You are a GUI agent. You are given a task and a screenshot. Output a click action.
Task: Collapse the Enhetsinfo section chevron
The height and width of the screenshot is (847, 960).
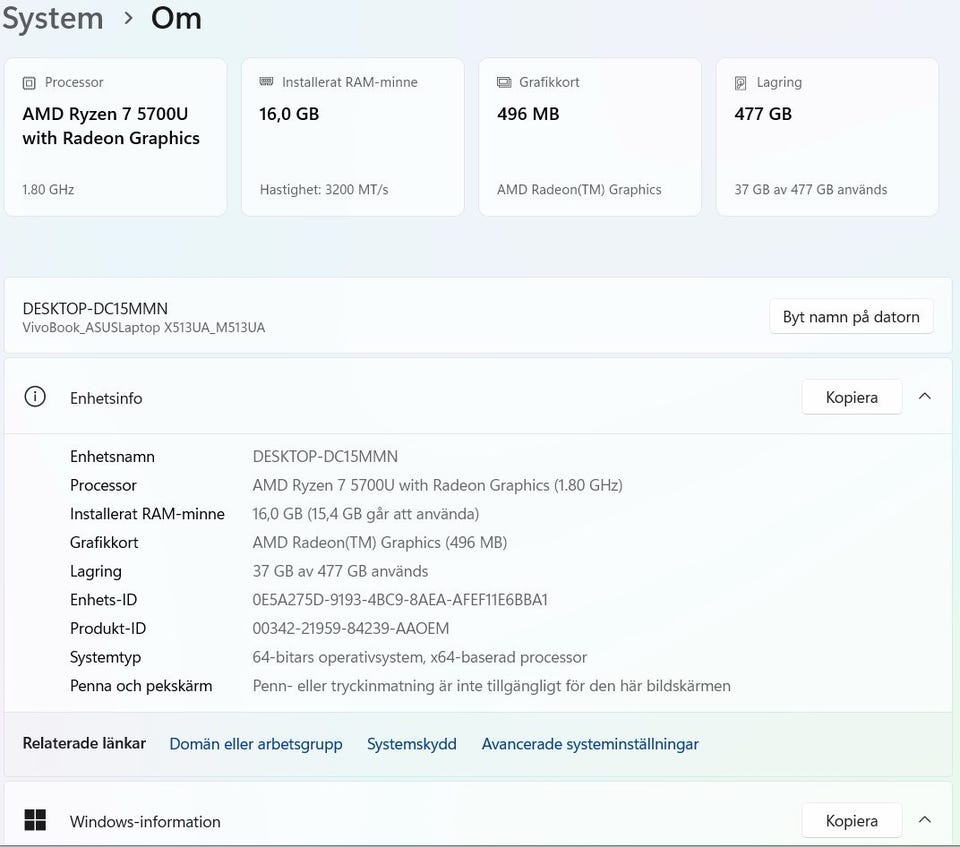coord(924,396)
